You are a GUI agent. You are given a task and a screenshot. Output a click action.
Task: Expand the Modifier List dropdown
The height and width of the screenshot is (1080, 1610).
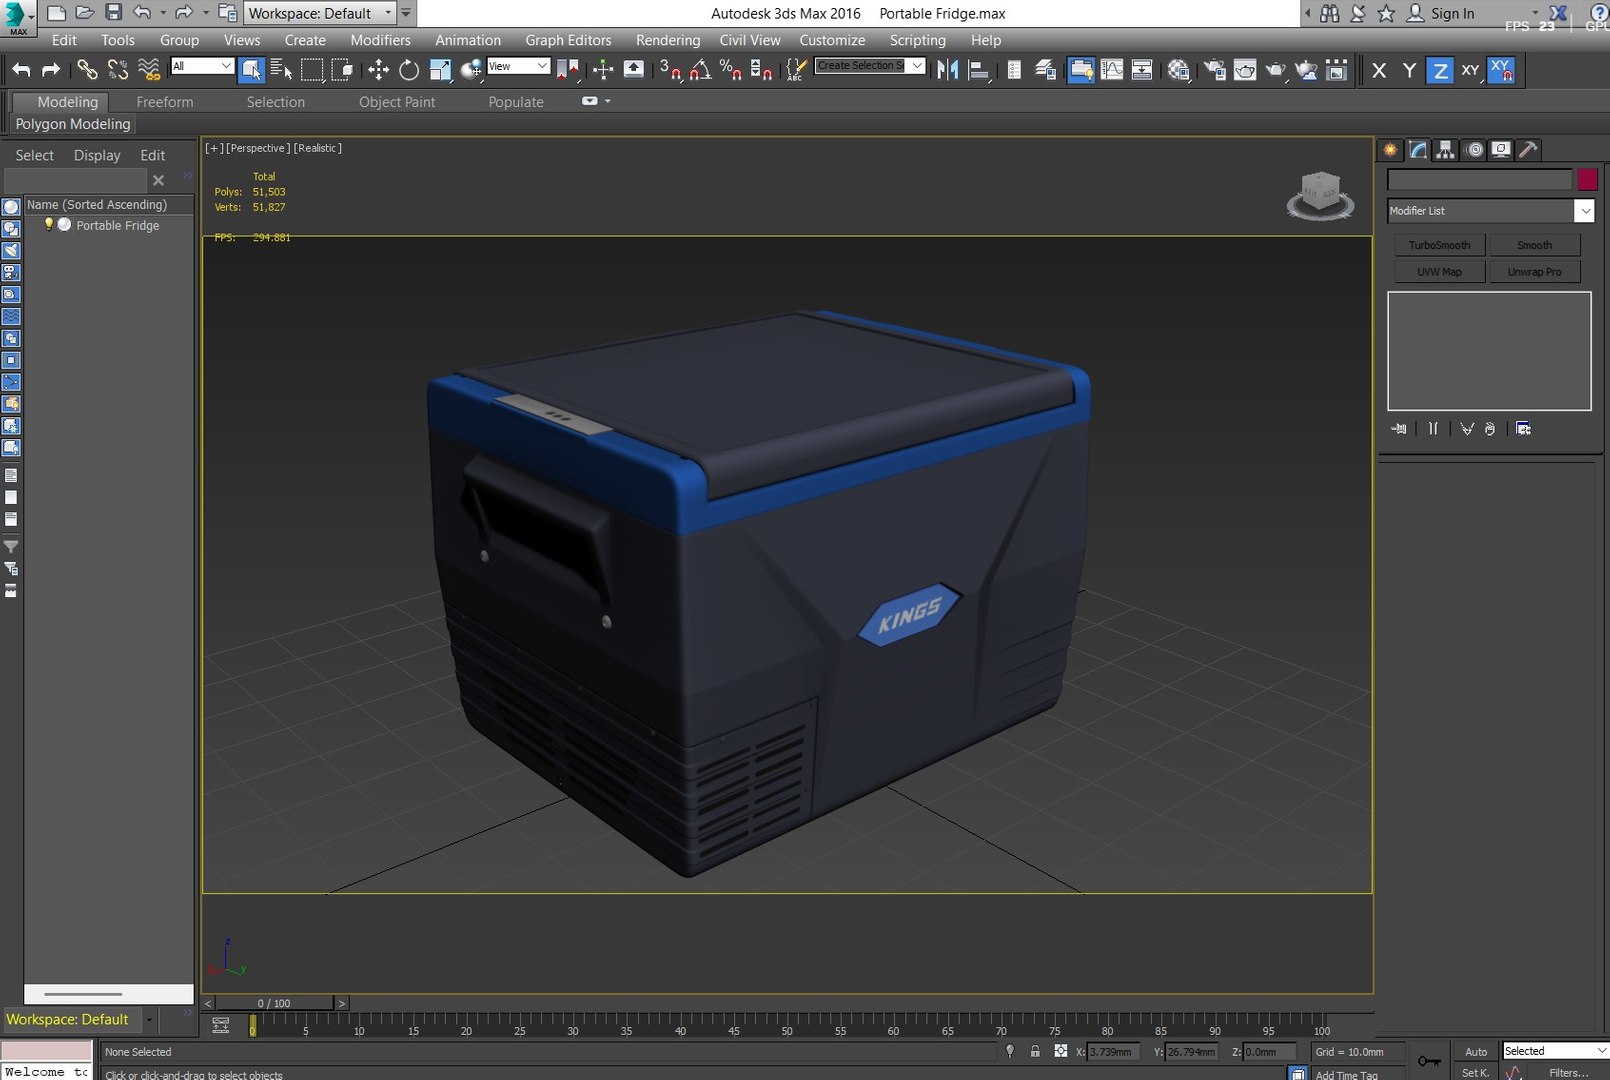tap(1584, 211)
